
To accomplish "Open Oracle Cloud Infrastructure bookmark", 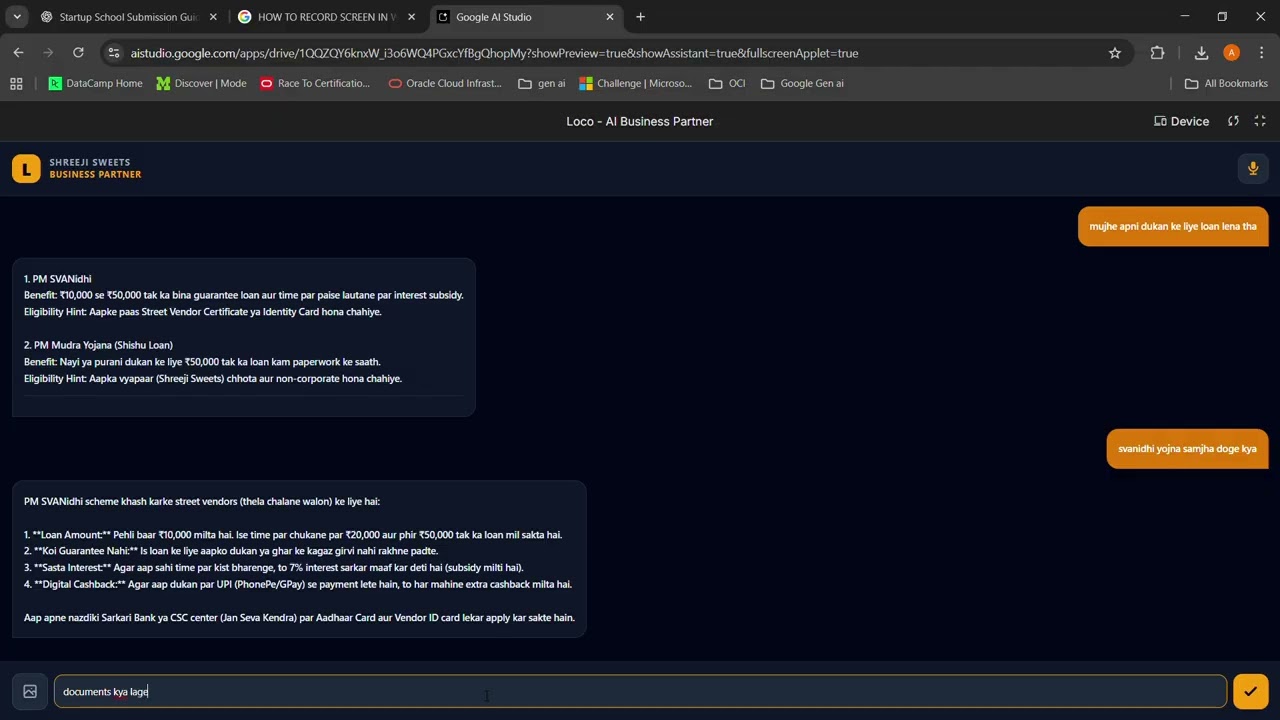I will pyautogui.click(x=445, y=83).
